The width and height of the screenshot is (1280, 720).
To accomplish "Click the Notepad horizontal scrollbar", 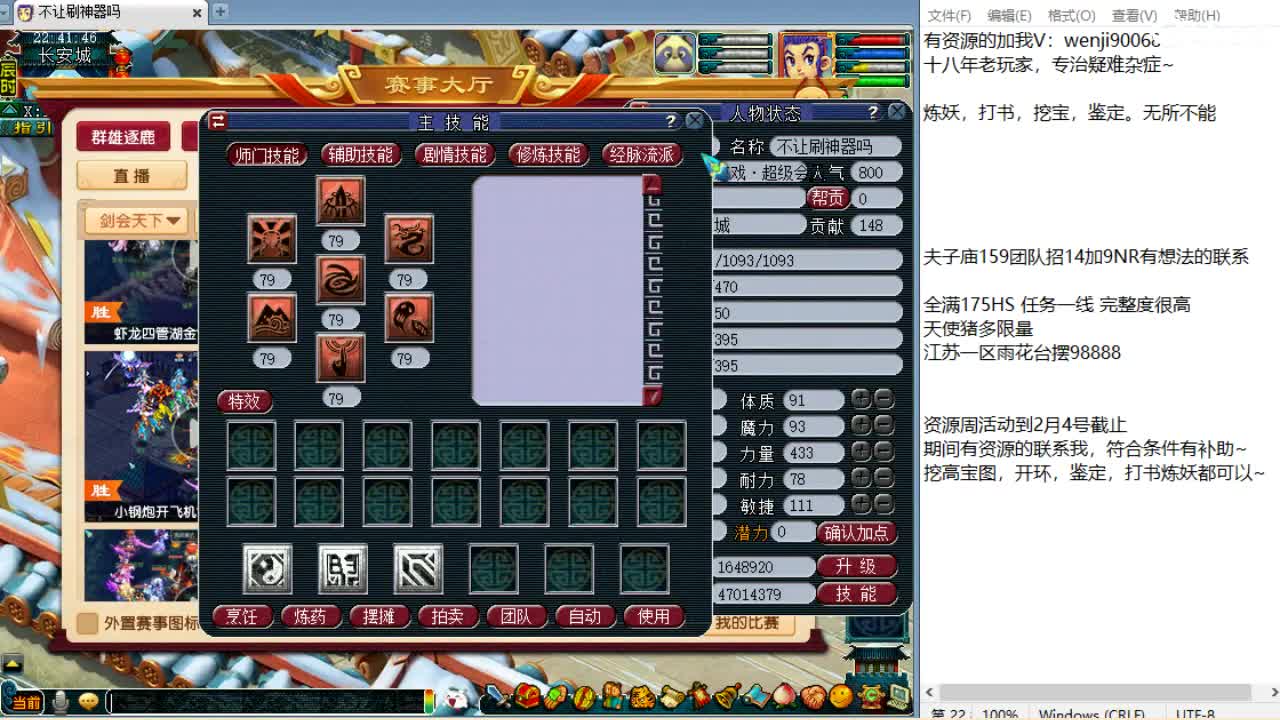I will [x=1095, y=692].
